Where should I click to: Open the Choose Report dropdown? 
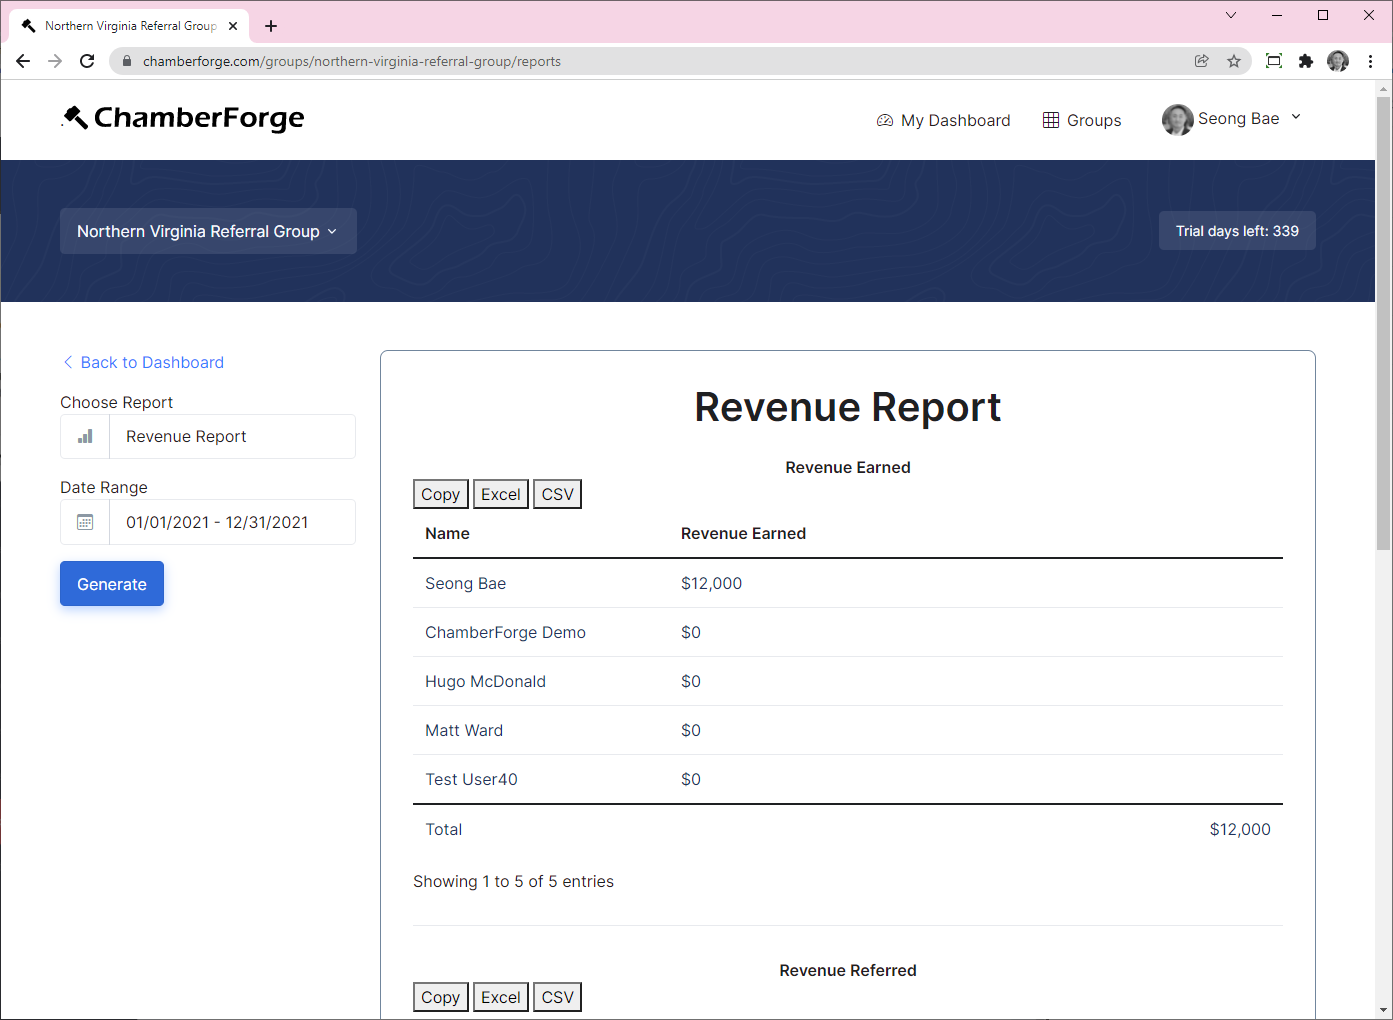pyautogui.click(x=232, y=436)
